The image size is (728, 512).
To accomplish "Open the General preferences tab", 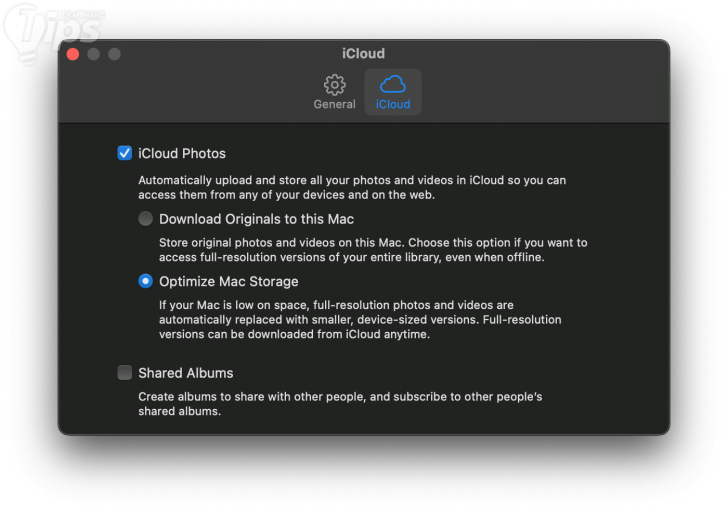I will (x=334, y=92).
